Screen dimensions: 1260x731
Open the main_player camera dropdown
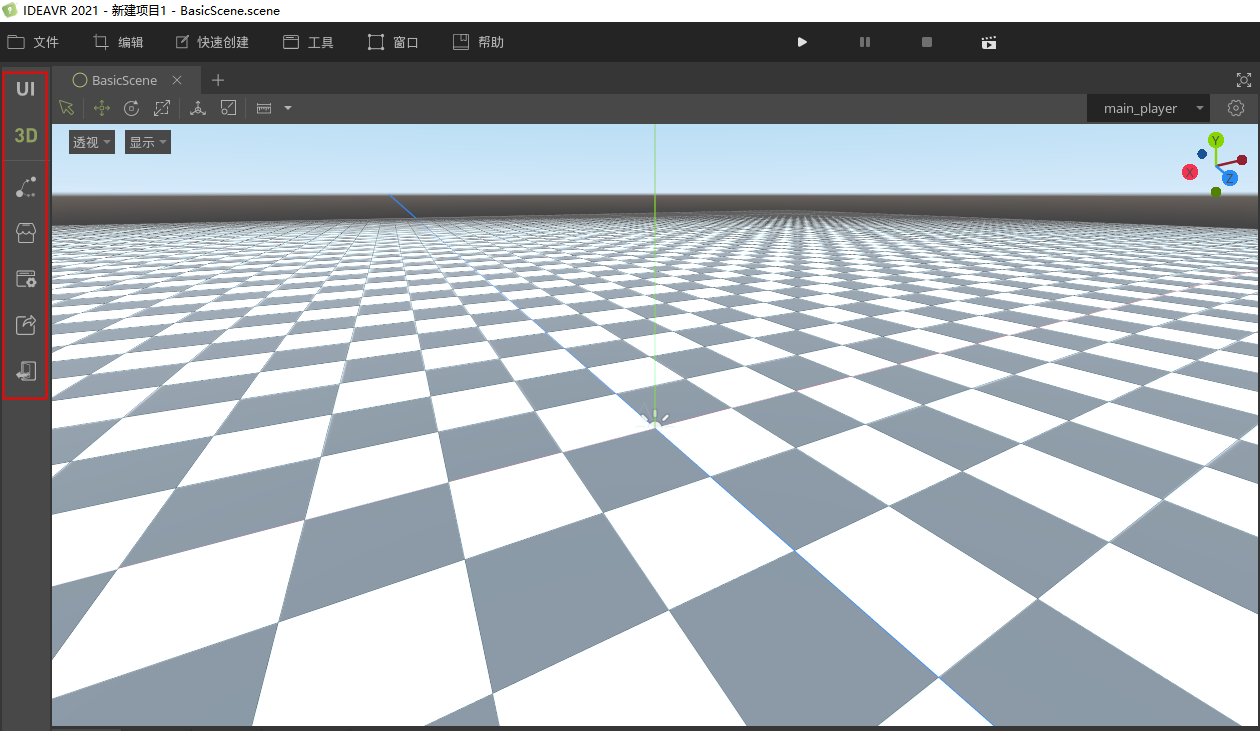pos(1148,108)
